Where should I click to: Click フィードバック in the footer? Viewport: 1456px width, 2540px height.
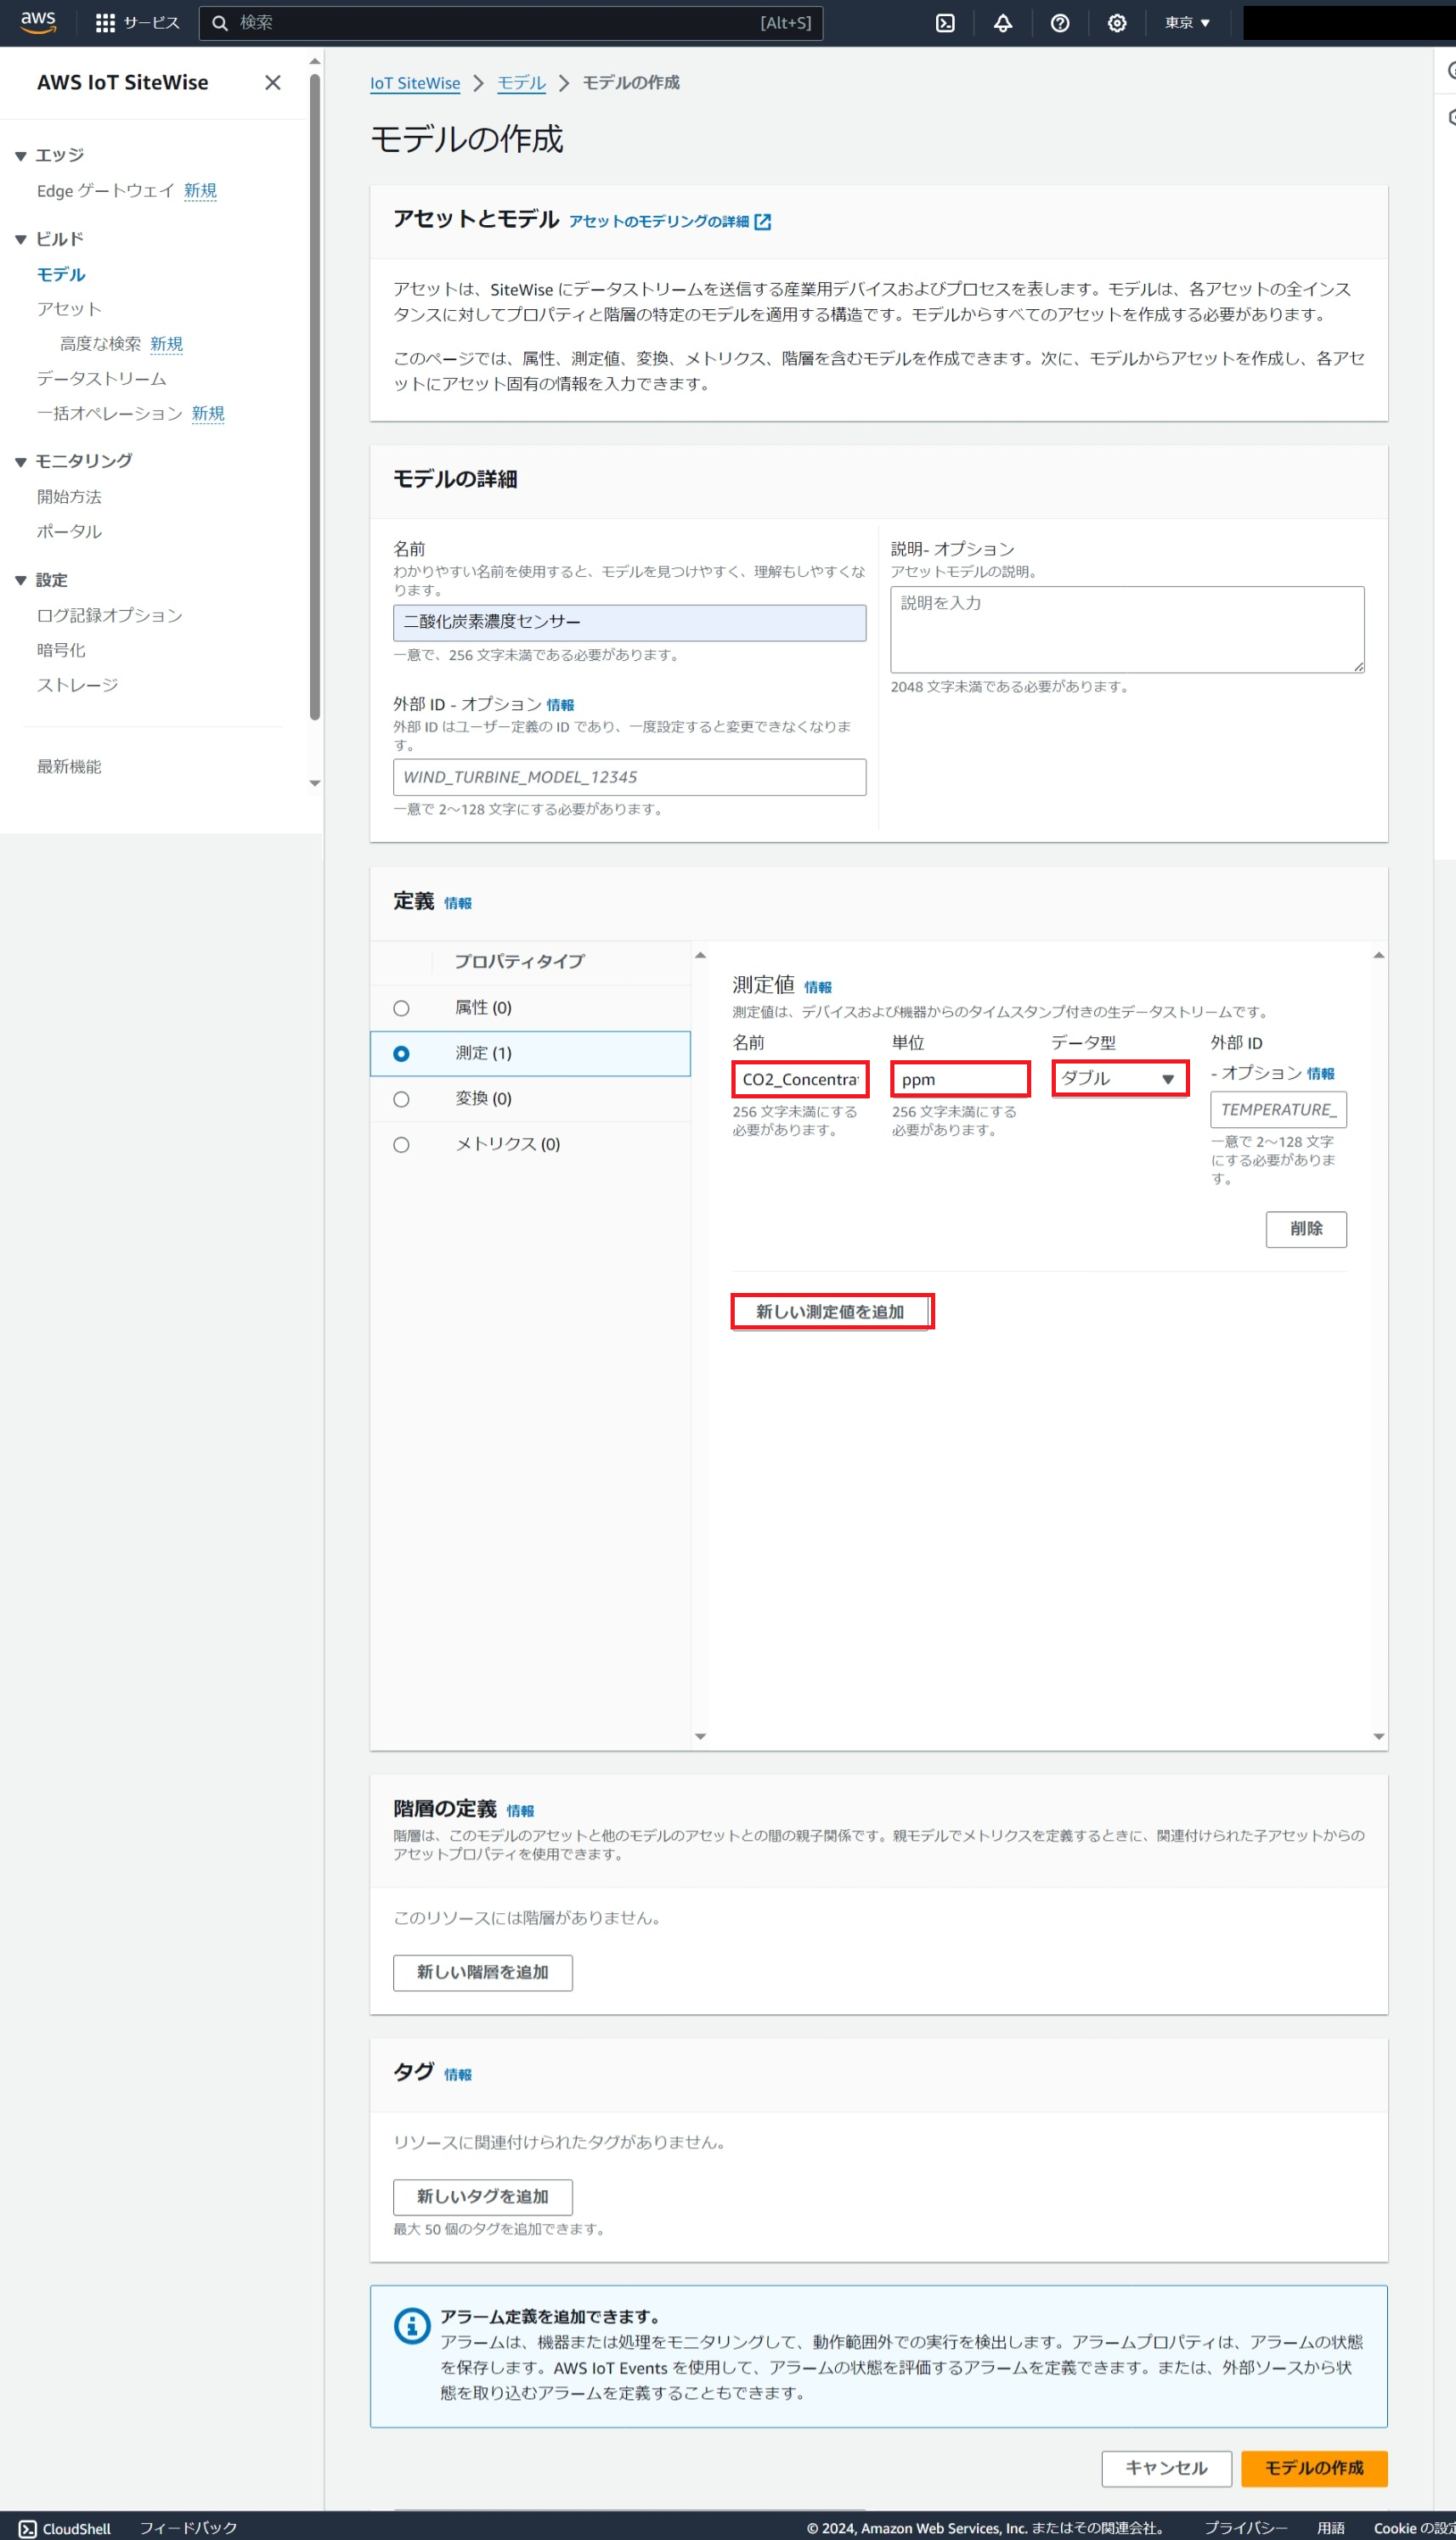(x=188, y=2528)
